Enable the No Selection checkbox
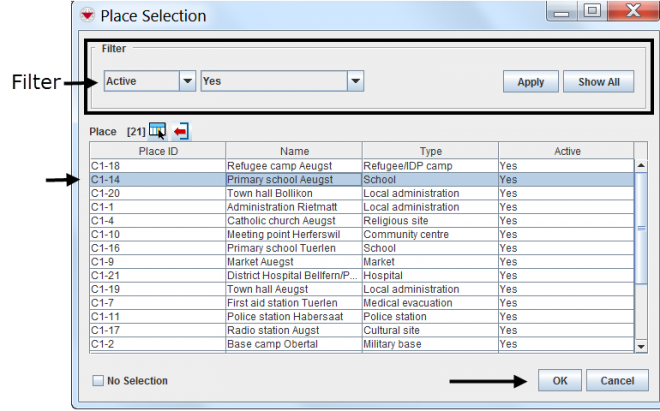 pos(98,381)
